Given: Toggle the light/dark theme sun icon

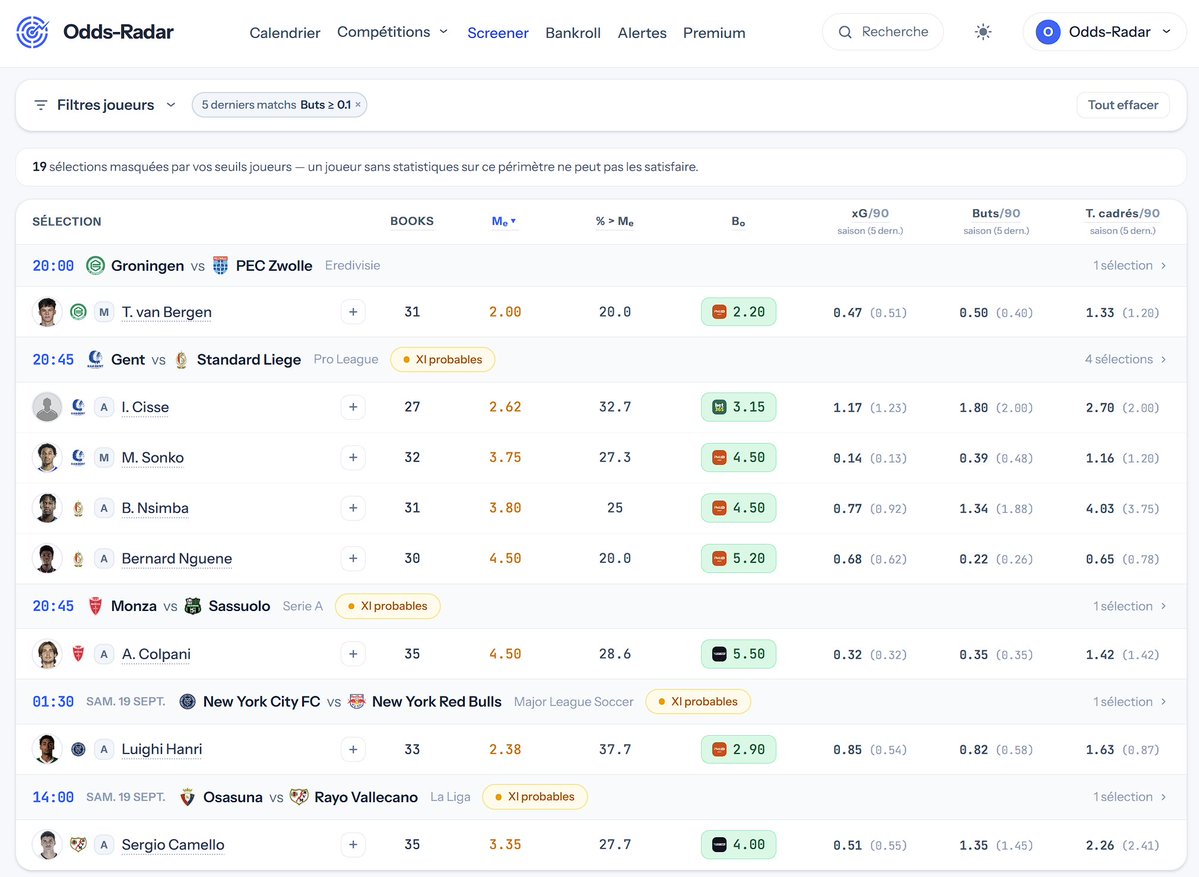Looking at the screenshot, I should tap(983, 32).
